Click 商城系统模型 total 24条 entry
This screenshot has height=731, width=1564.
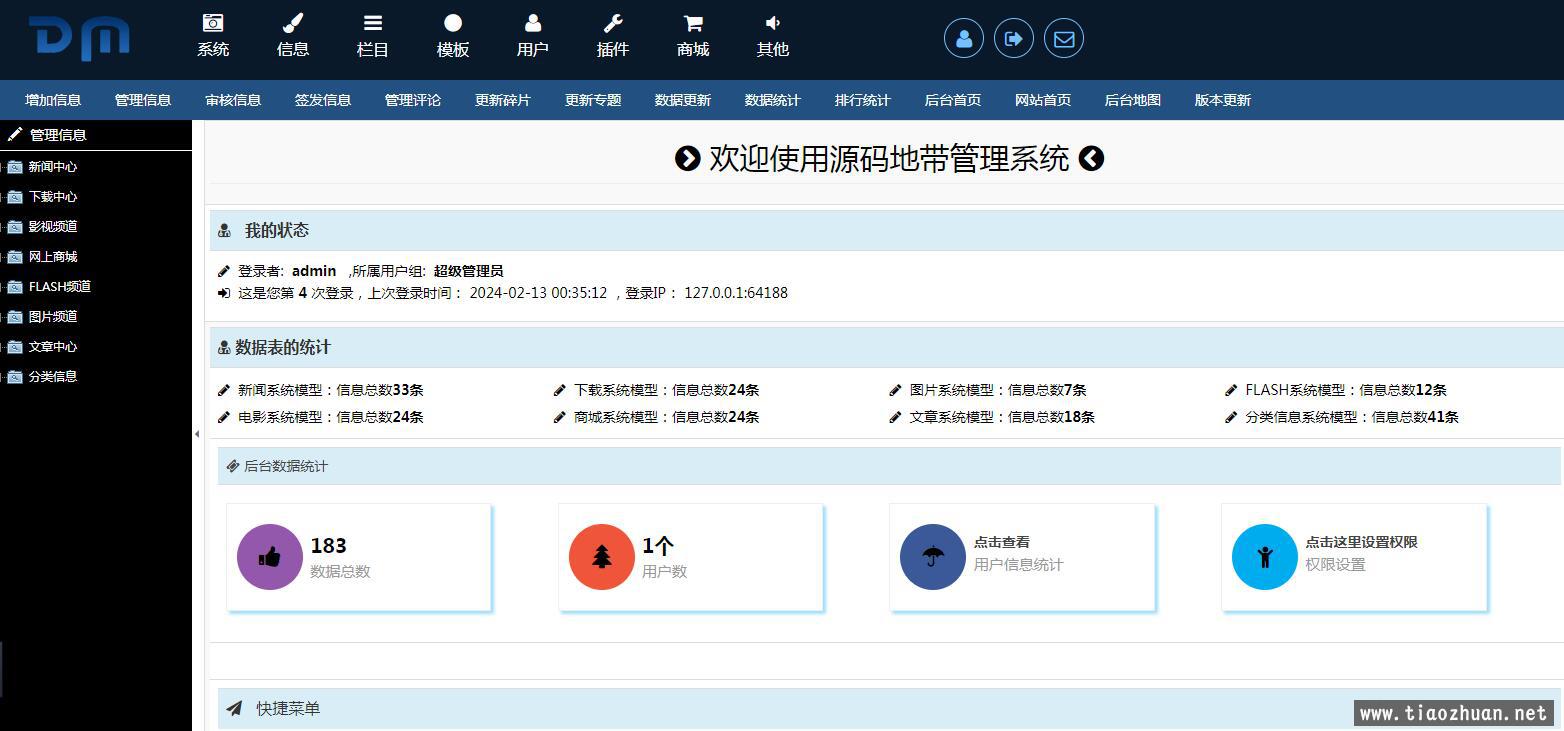[x=666, y=417]
